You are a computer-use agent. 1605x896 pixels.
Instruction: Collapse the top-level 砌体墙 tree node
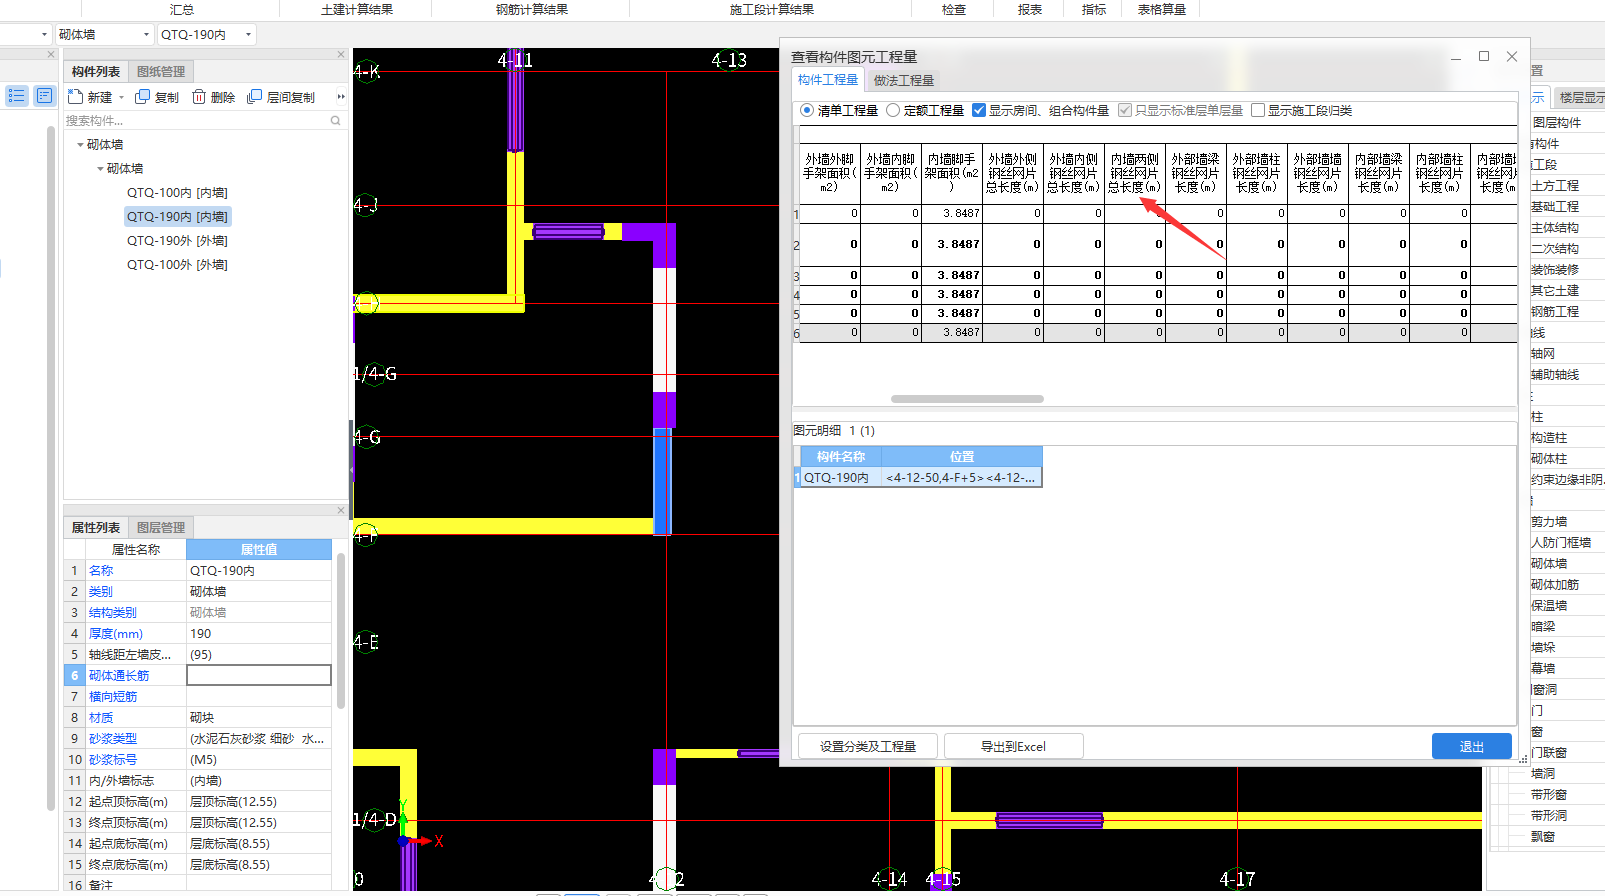click(80, 145)
